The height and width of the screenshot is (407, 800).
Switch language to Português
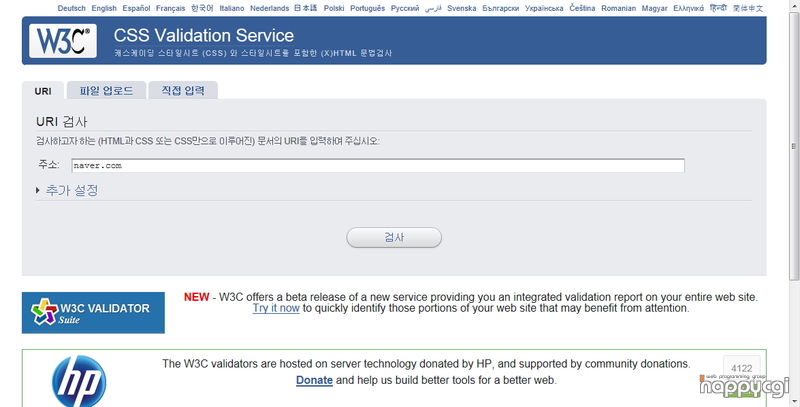click(x=367, y=8)
